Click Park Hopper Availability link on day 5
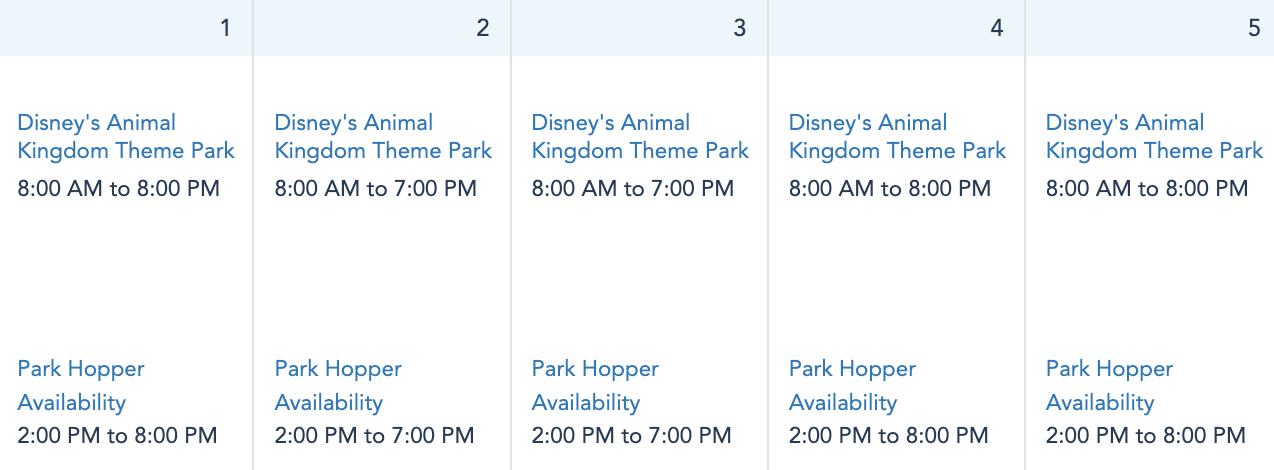The width and height of the screenshot is (1274, 470). [x=1109, y=386]
